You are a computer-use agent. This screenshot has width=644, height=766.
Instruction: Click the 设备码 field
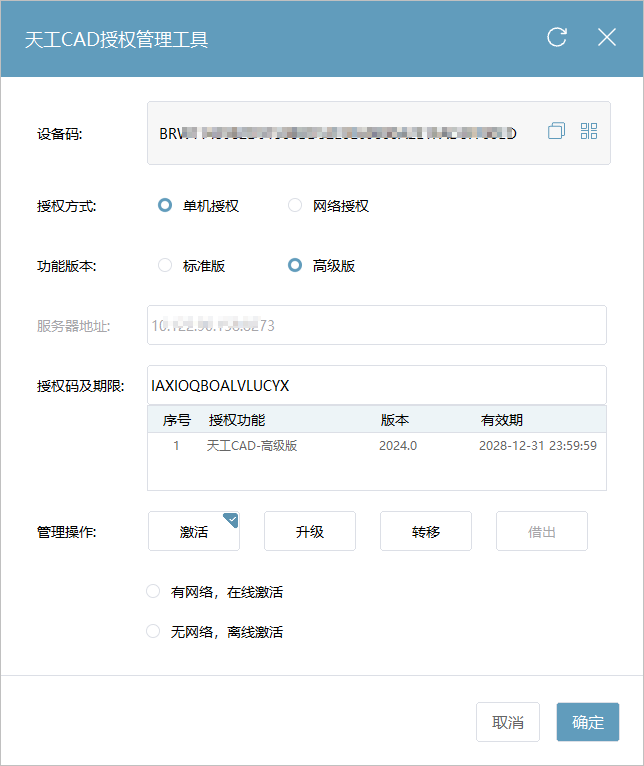379,133
